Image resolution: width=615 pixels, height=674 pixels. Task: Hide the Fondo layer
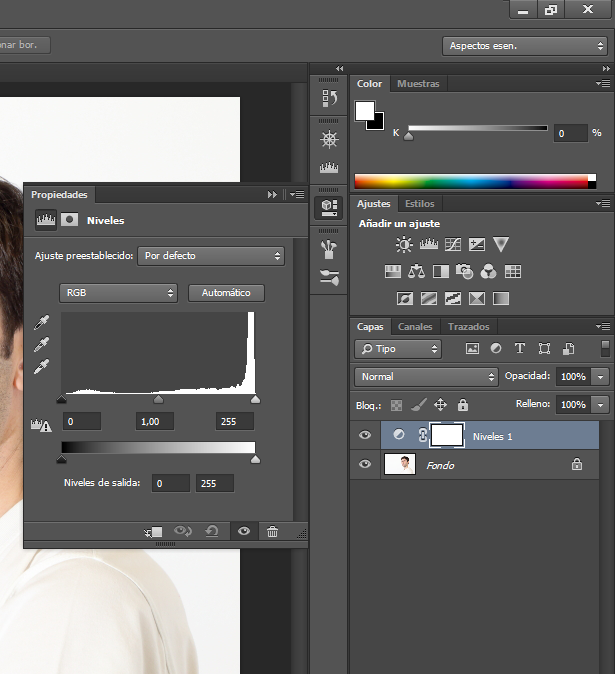pyautogui.click(x=365, y=464)
